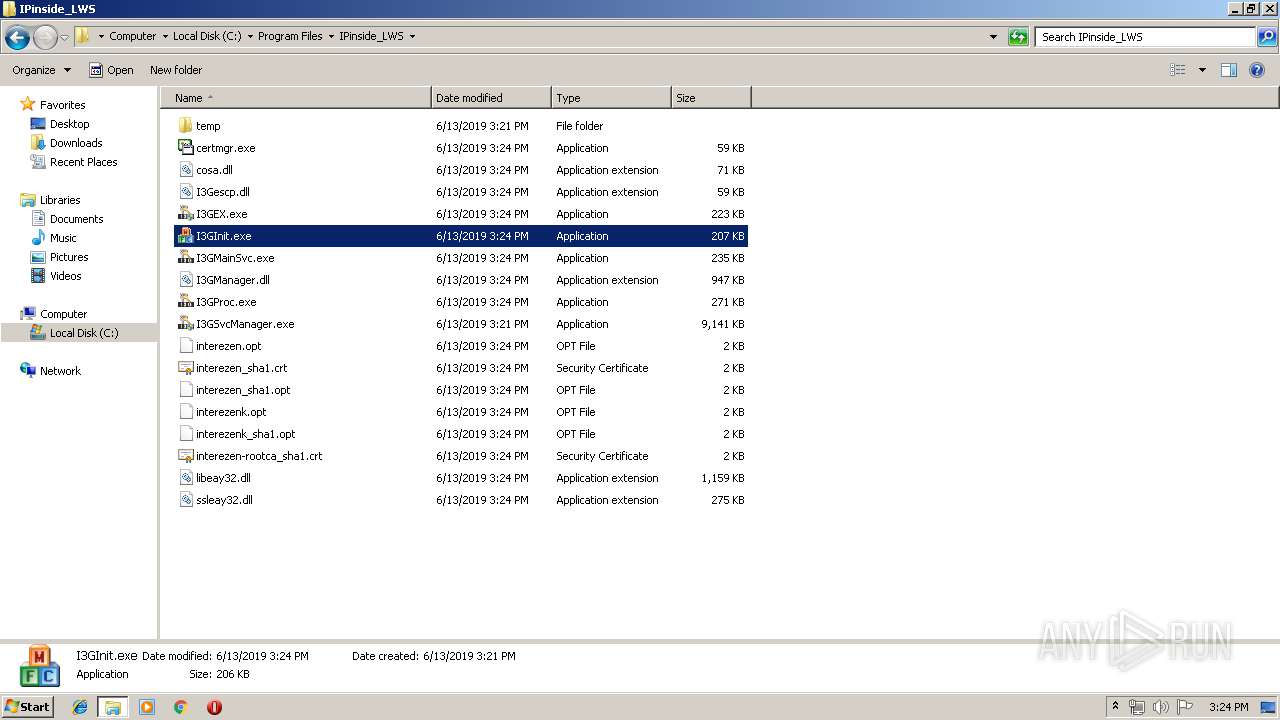
Task: Select Music library
Action: pos(63,238)
